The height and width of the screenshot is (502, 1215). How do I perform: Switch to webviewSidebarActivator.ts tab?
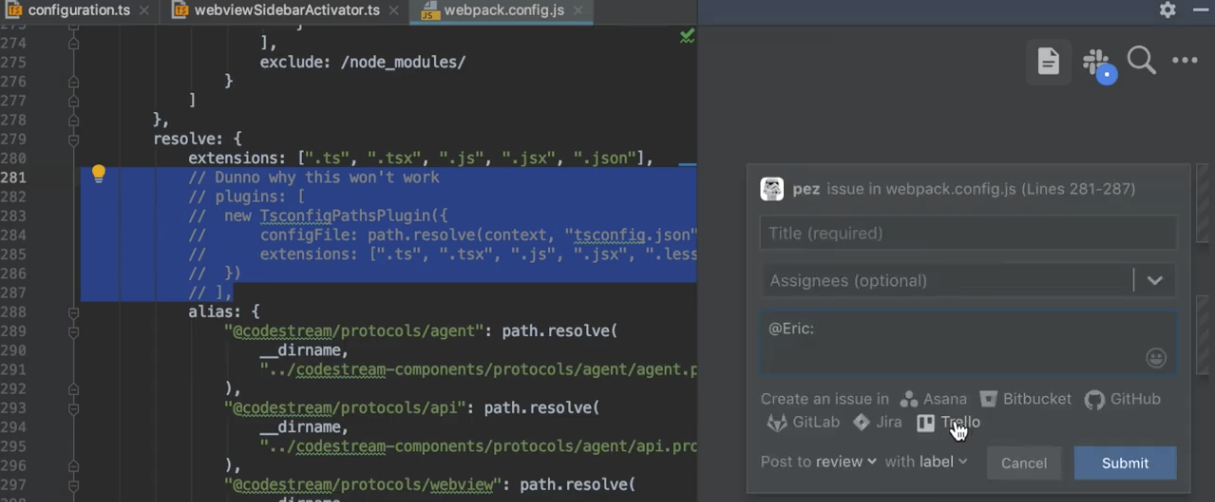click(286, 11)
